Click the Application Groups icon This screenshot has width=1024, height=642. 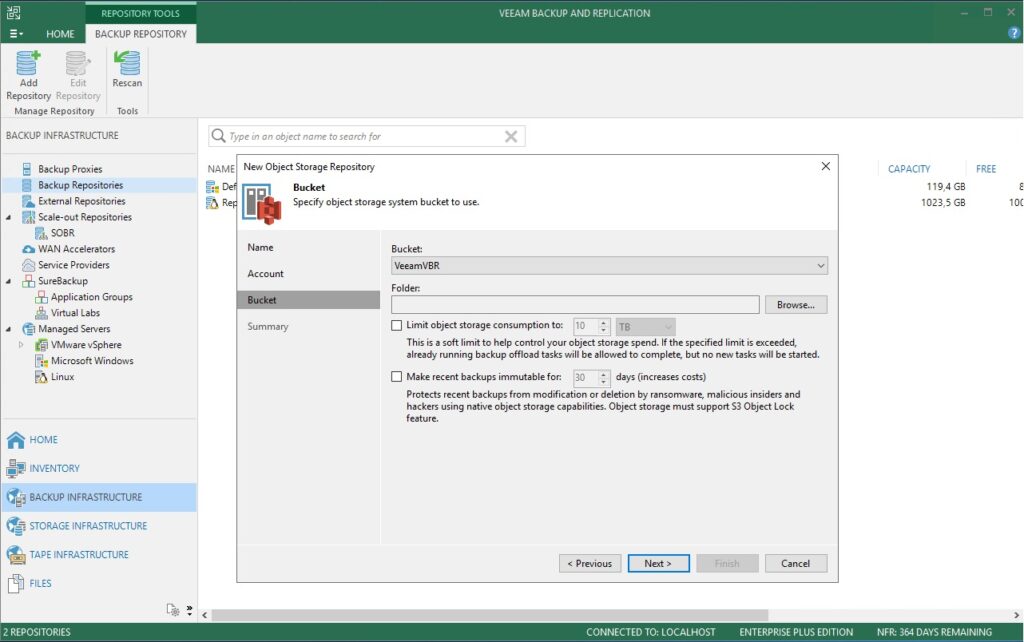(41, 297)
